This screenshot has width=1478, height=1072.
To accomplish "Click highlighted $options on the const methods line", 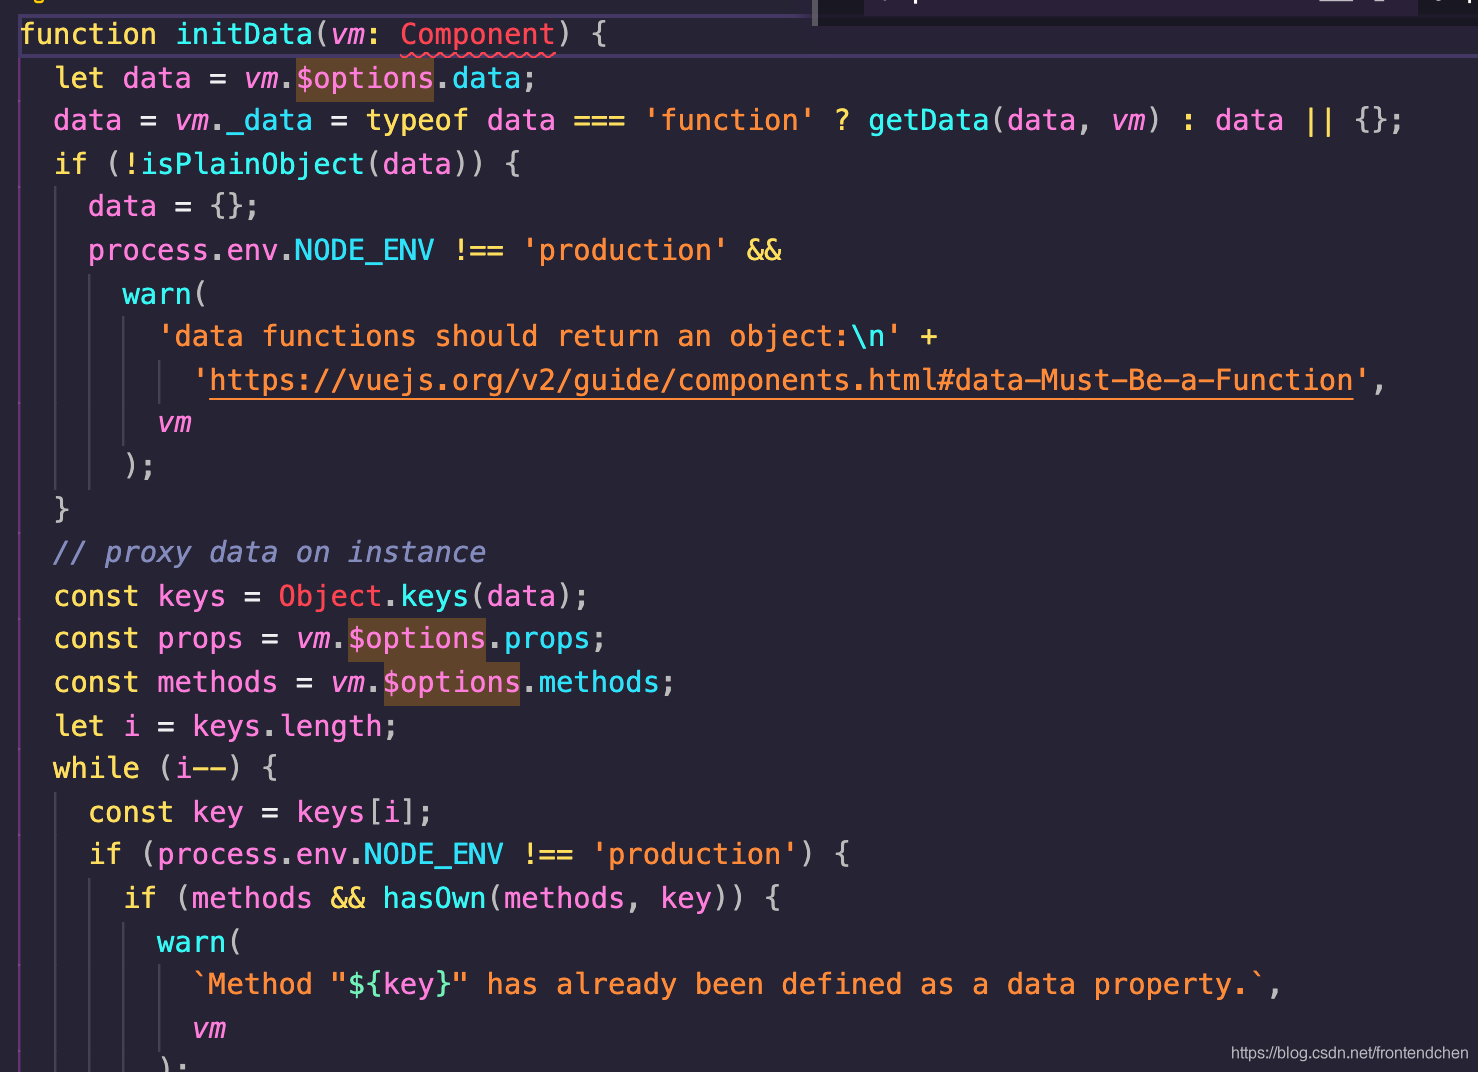I will coord(451,682).
